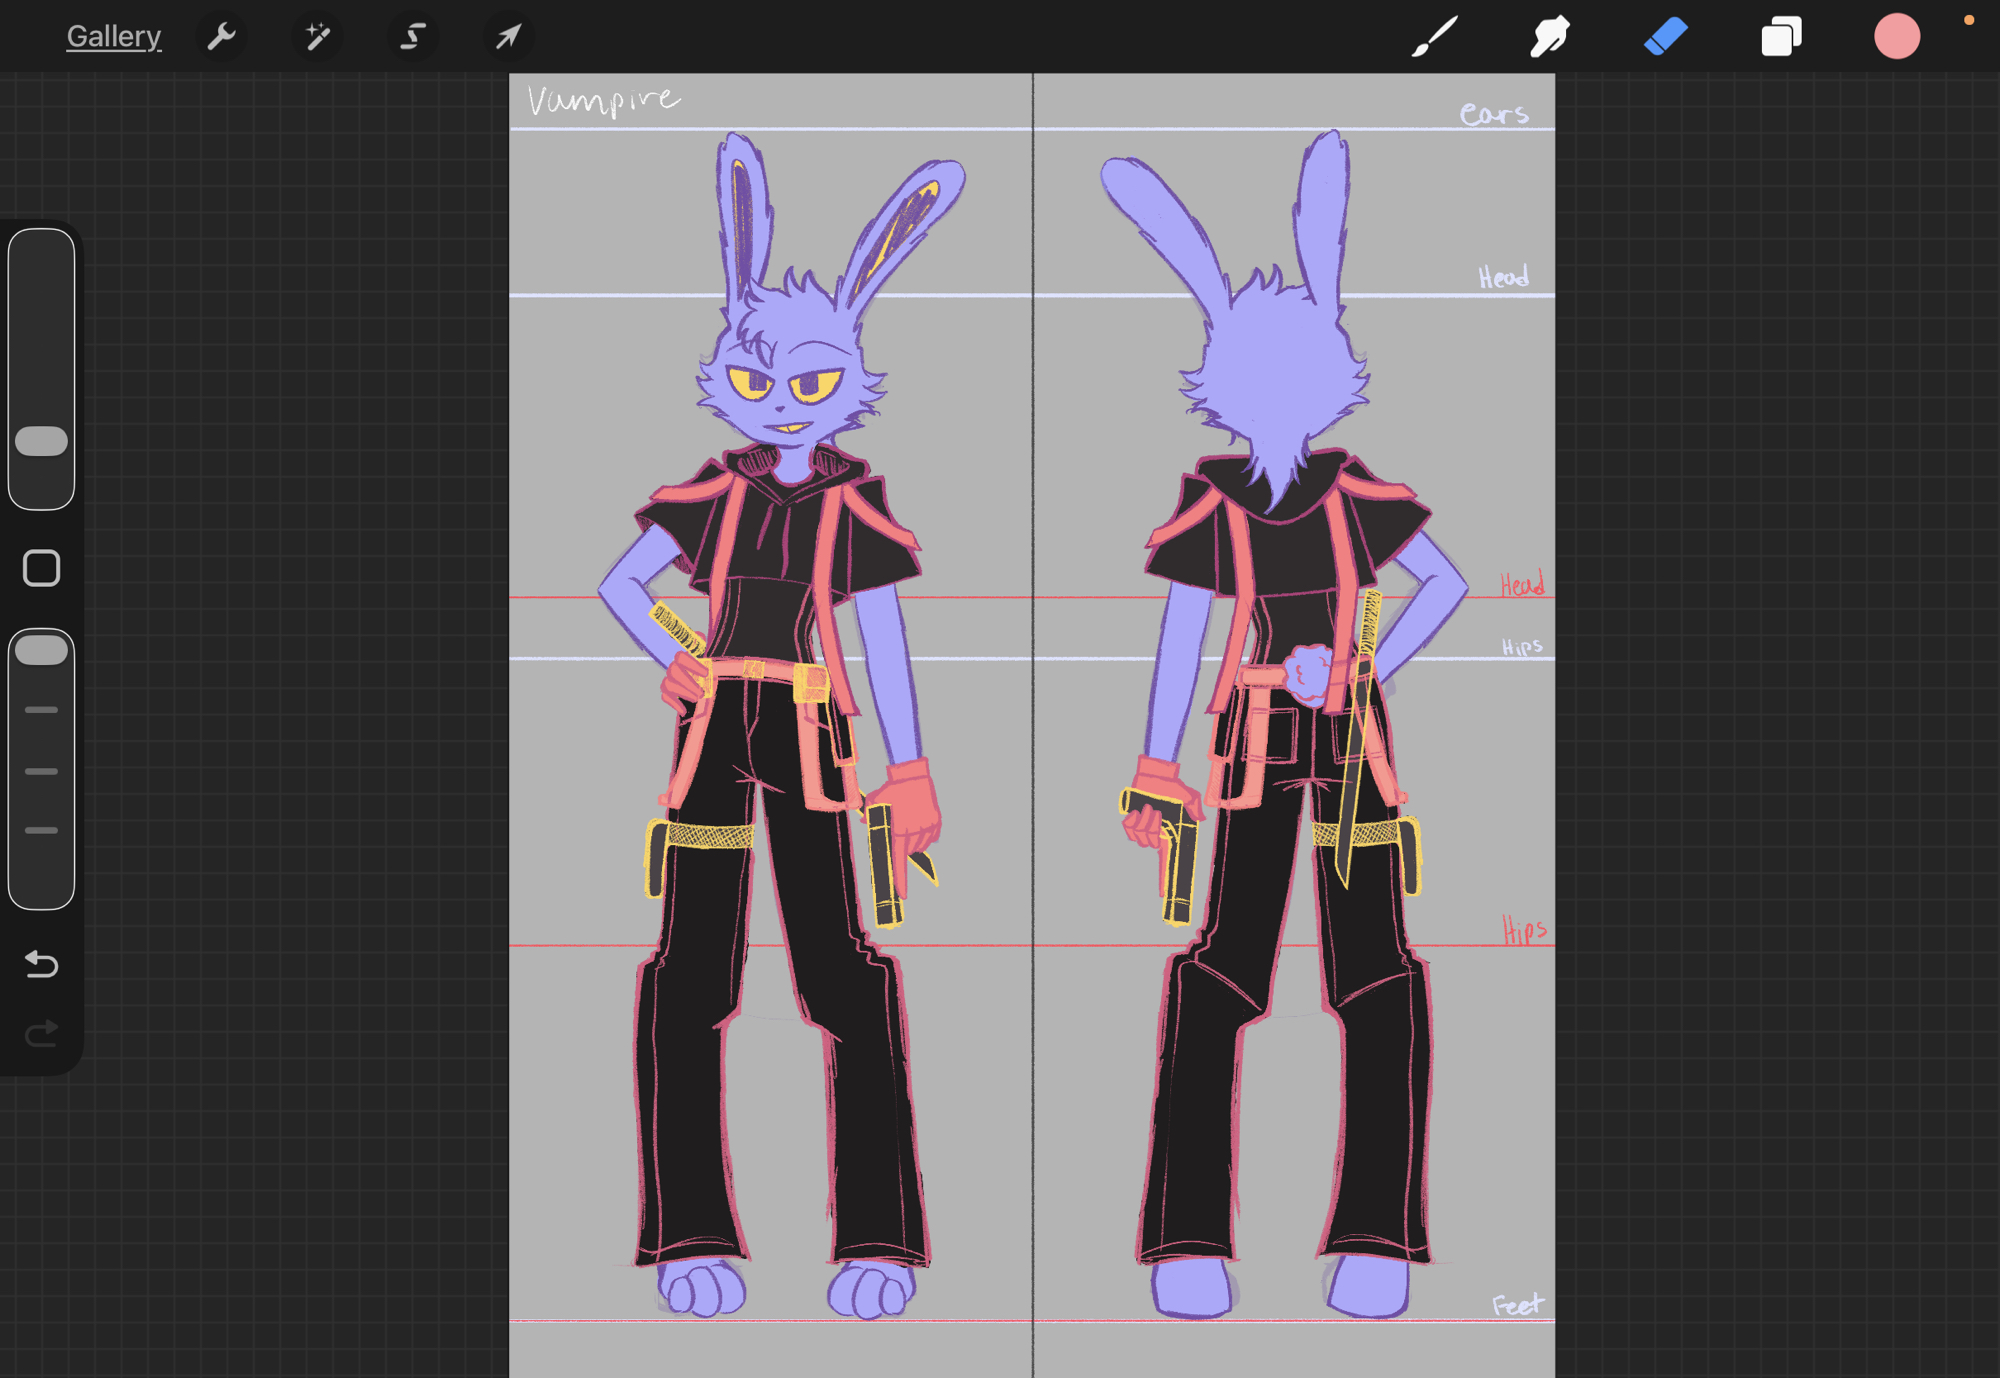Click the Redo arrow

[x=41, y=1033]
